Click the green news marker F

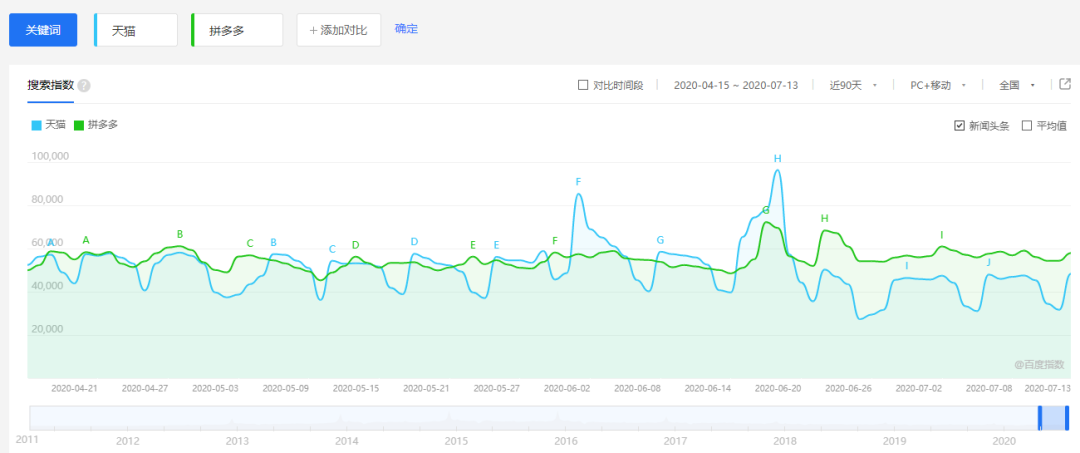point(554,241)
